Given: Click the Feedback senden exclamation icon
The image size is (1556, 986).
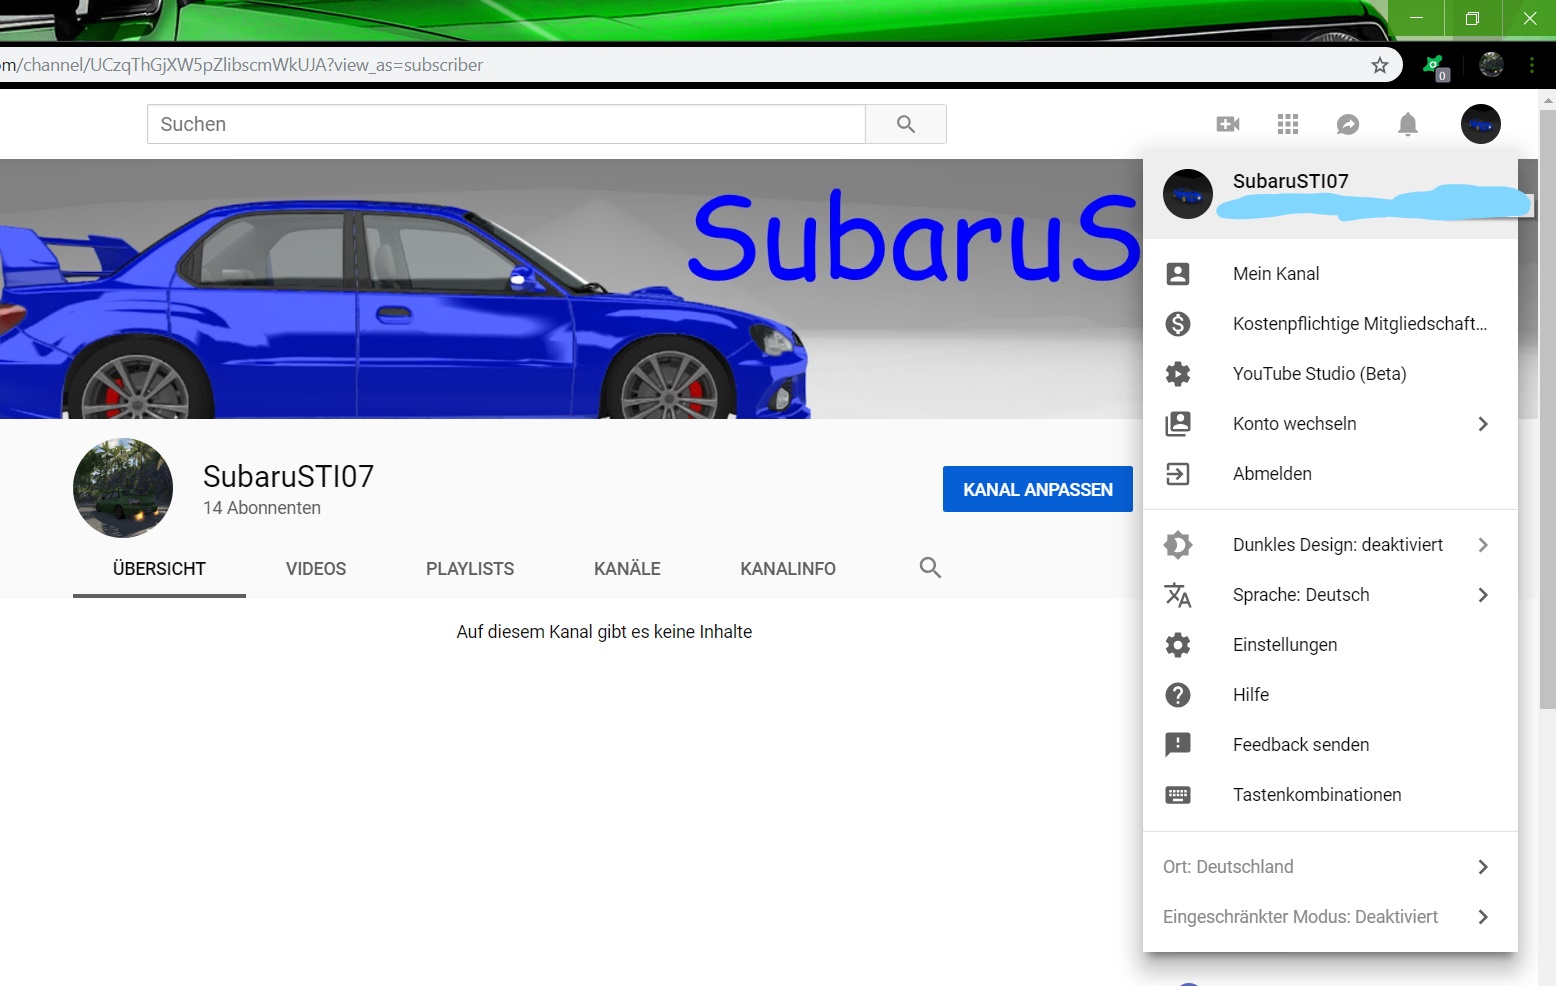Looking at the screenshot, I should (x=1178, y=745).
